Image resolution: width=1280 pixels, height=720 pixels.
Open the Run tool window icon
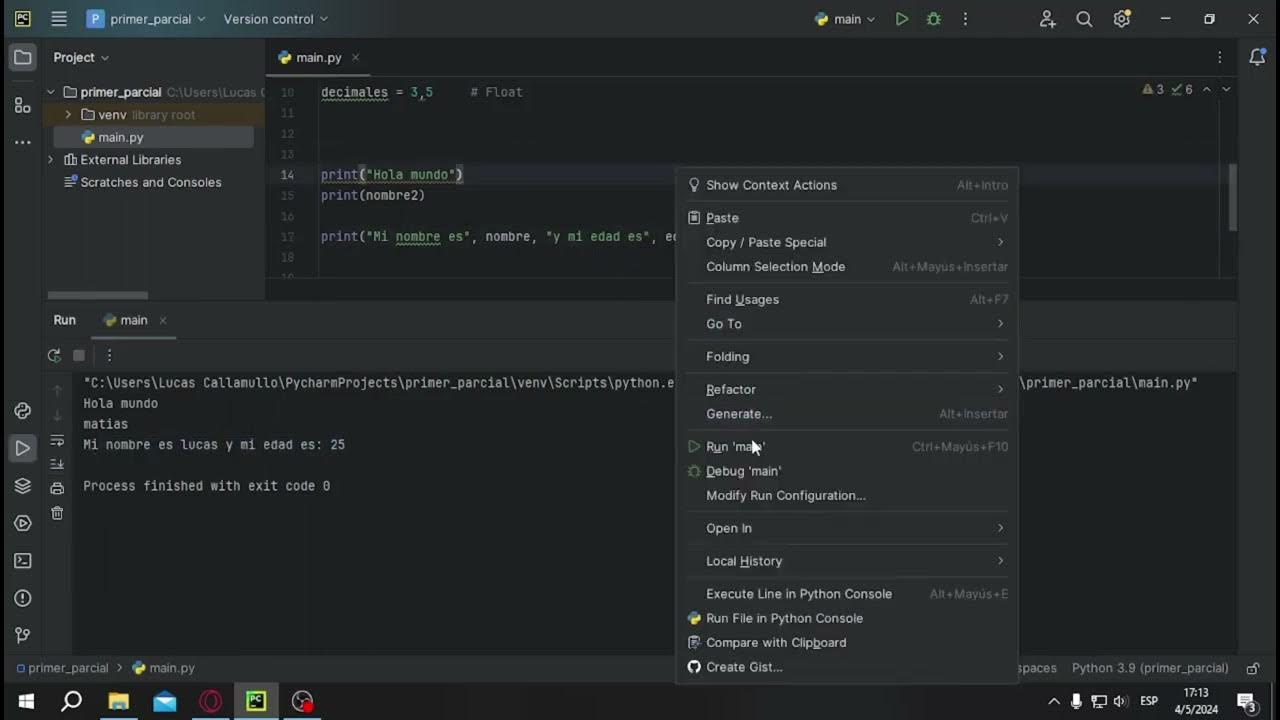(x=22, y=448)
